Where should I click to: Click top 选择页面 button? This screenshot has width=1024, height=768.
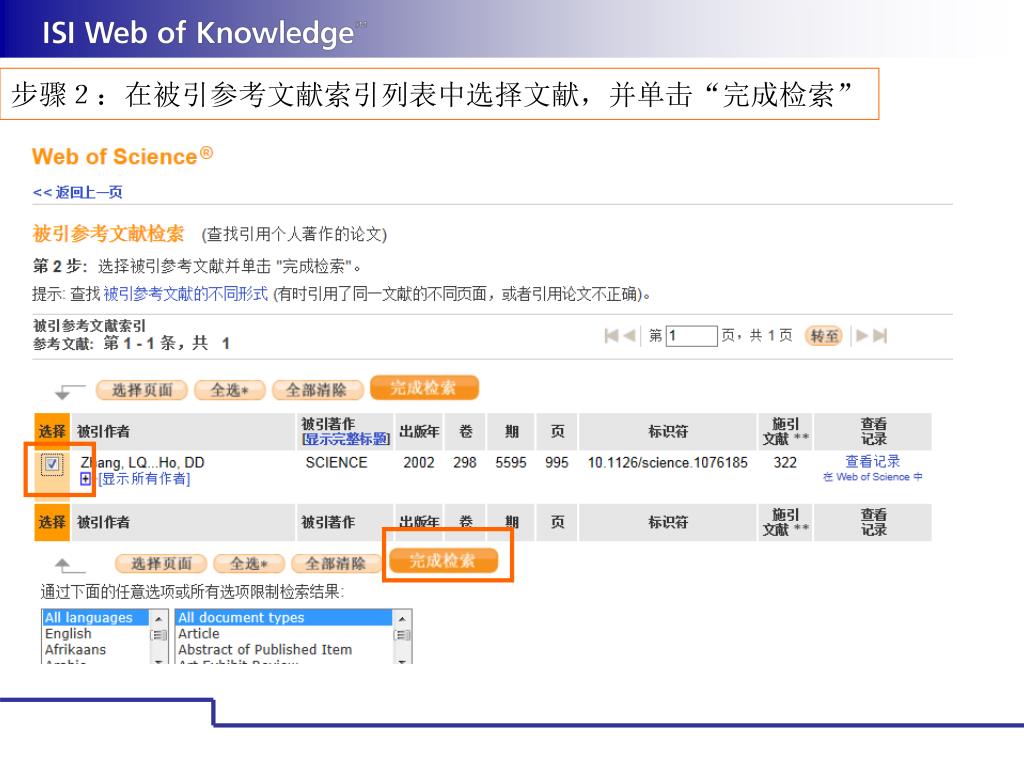point(142,390)
